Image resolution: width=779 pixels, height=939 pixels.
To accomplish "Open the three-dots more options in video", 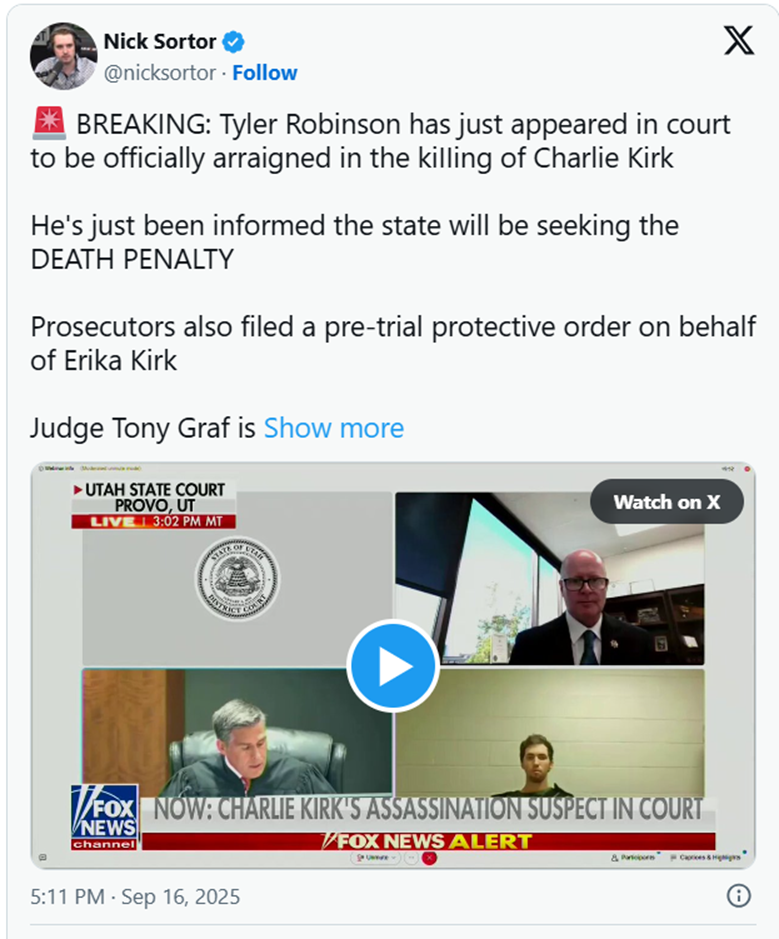I will 411,858.
